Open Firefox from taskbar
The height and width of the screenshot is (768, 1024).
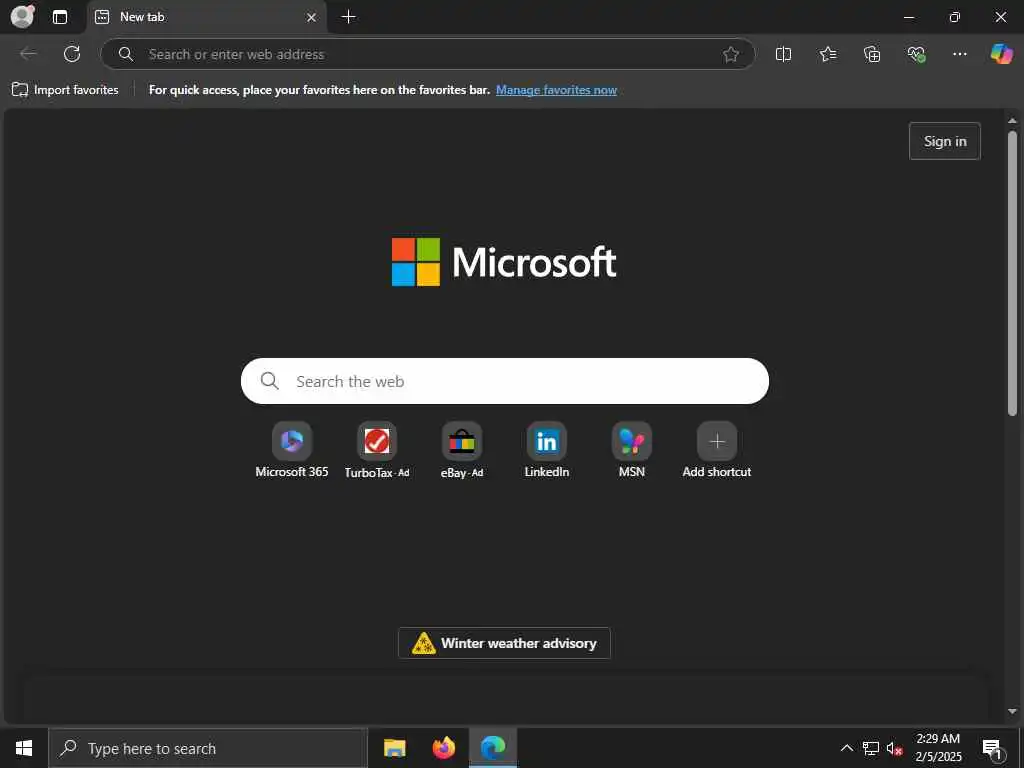coord(443,748)
